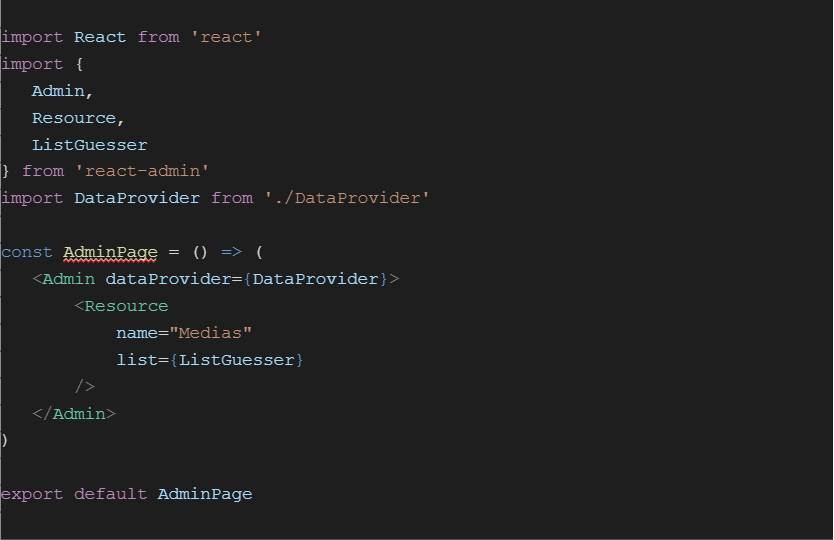Click the name attribute of Resource
Image resolution: width=834 pixels, height=540 pixels.
[136, 333]
